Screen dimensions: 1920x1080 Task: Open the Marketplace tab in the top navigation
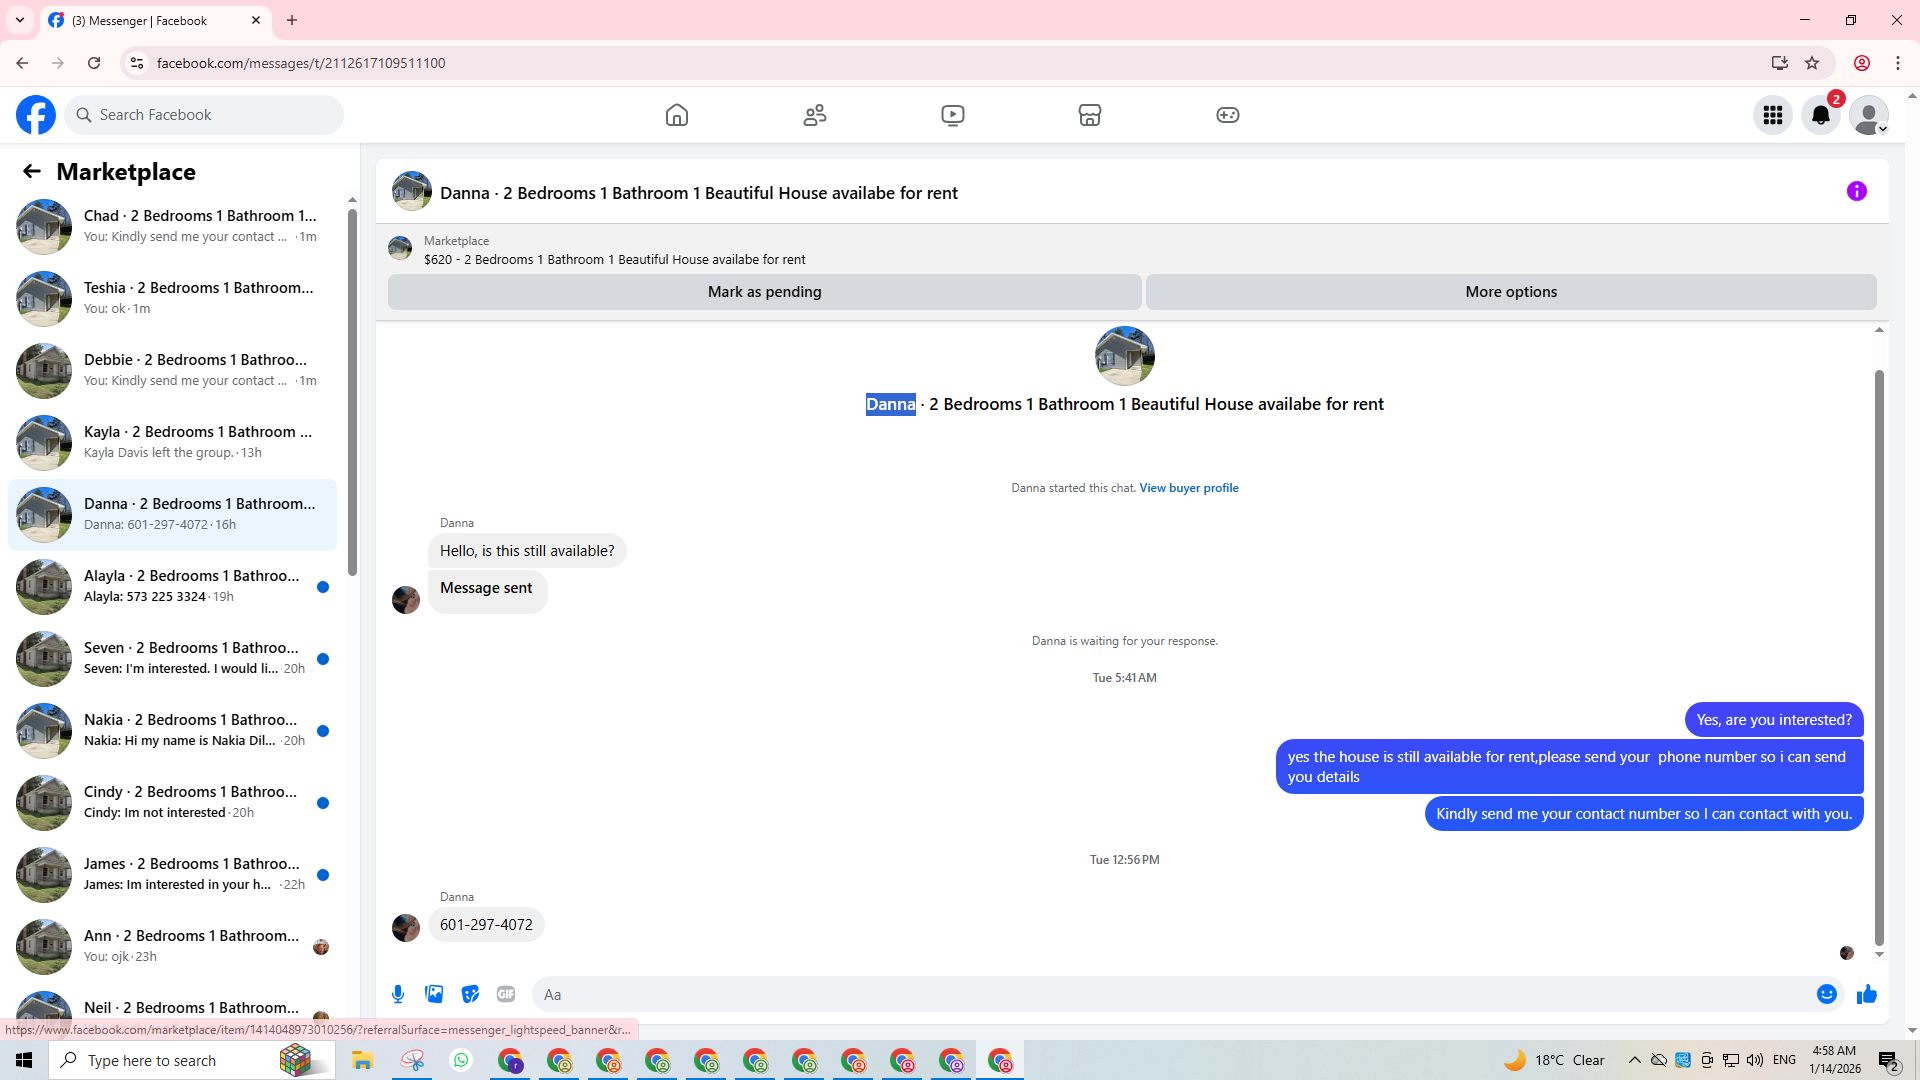pyautogui.click(x=1090, y=115)
